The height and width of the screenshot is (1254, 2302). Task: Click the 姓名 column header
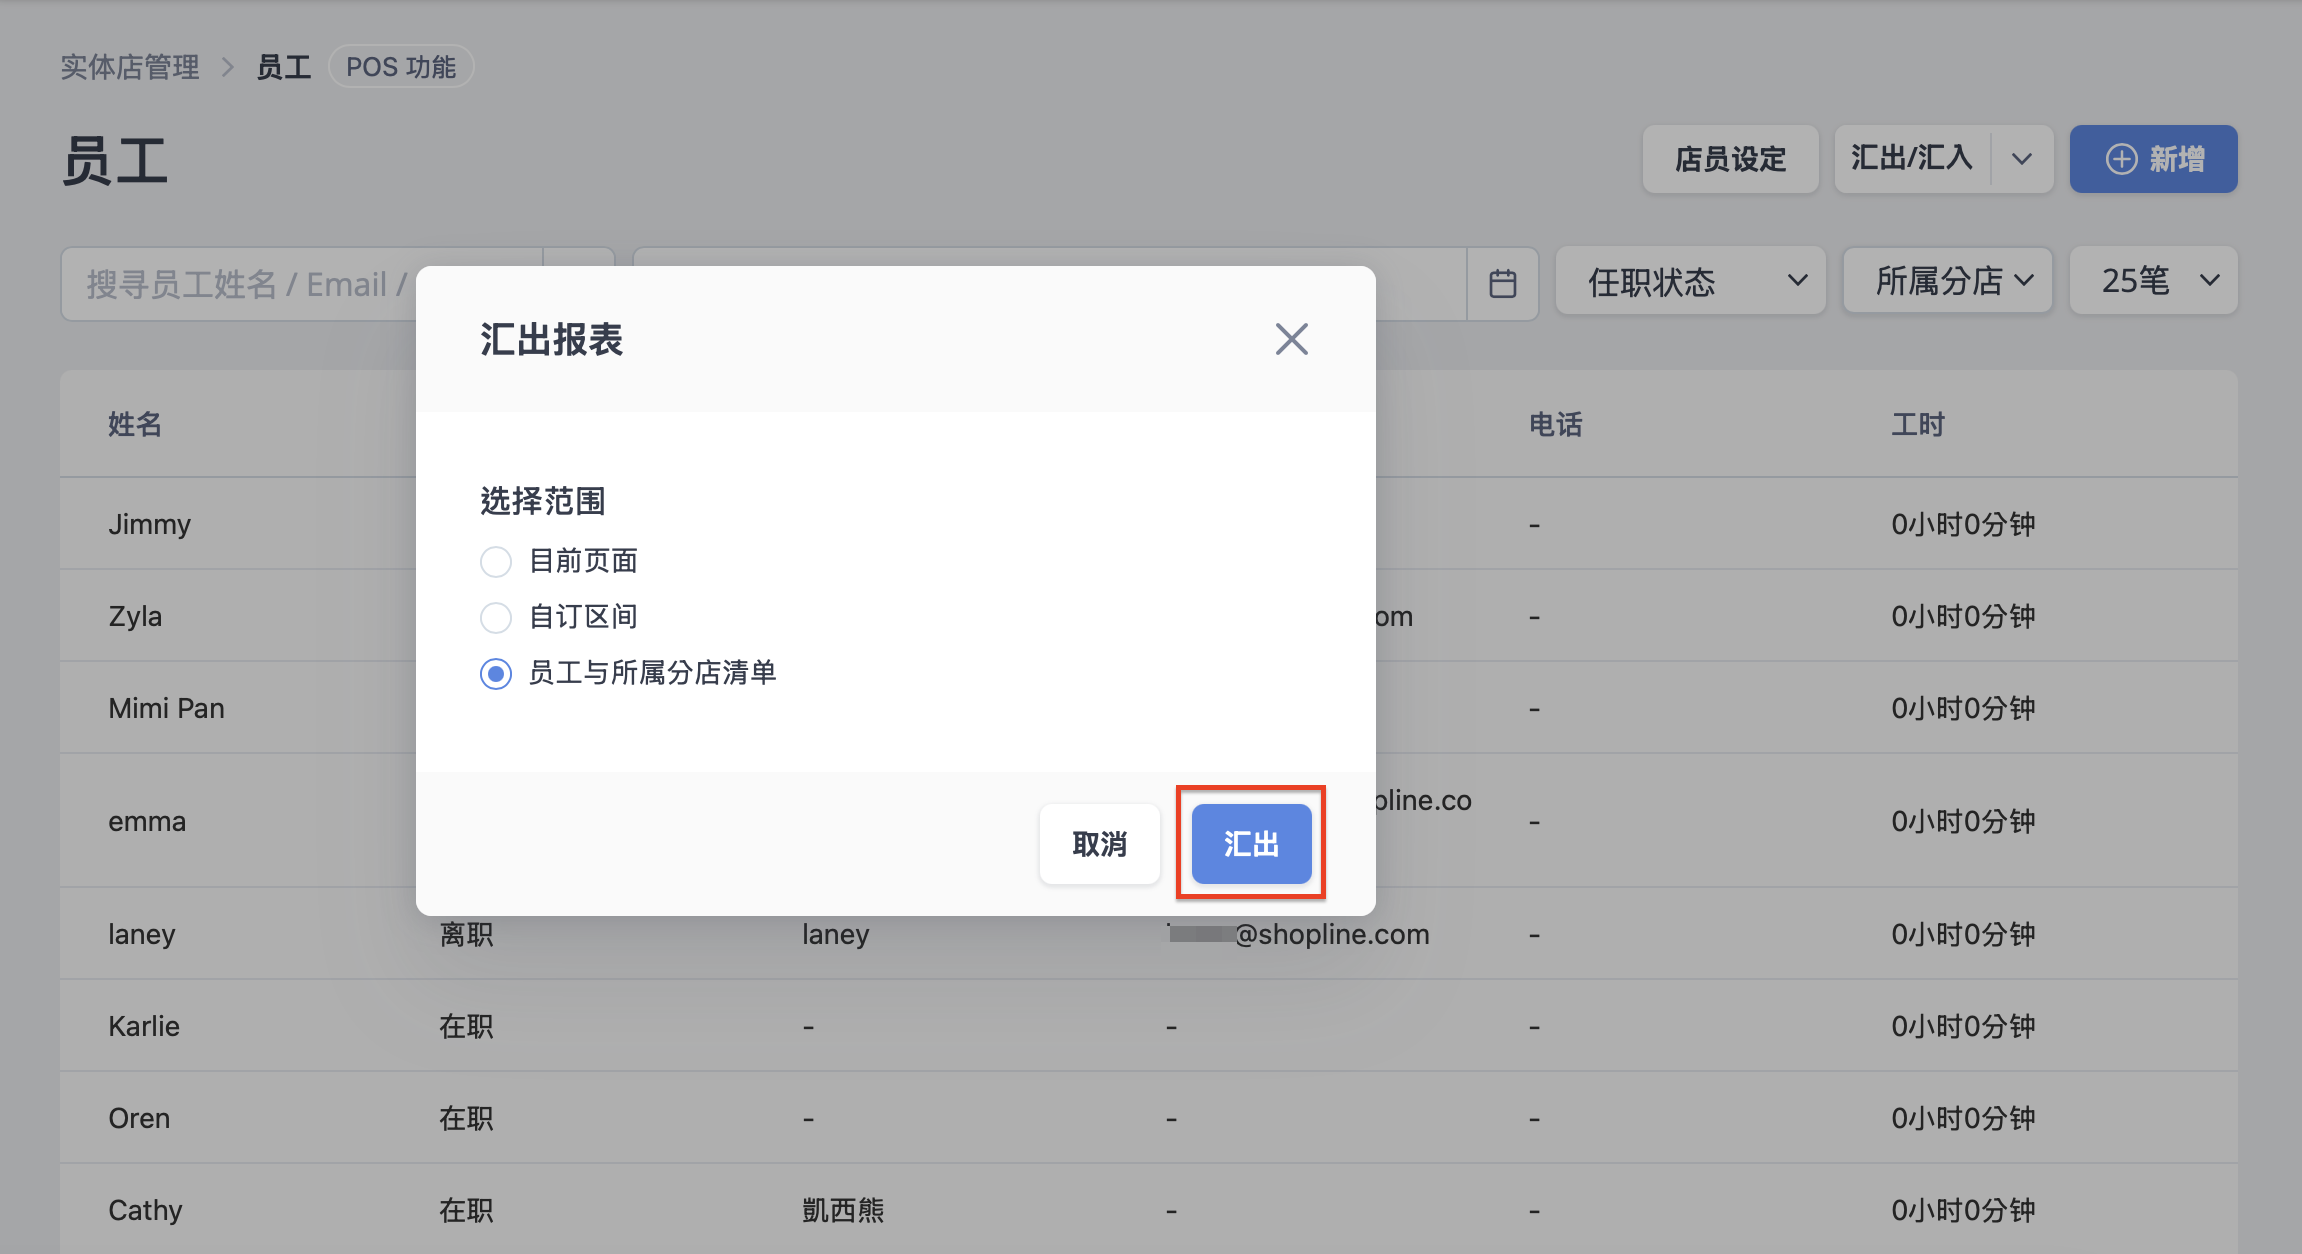135,424
